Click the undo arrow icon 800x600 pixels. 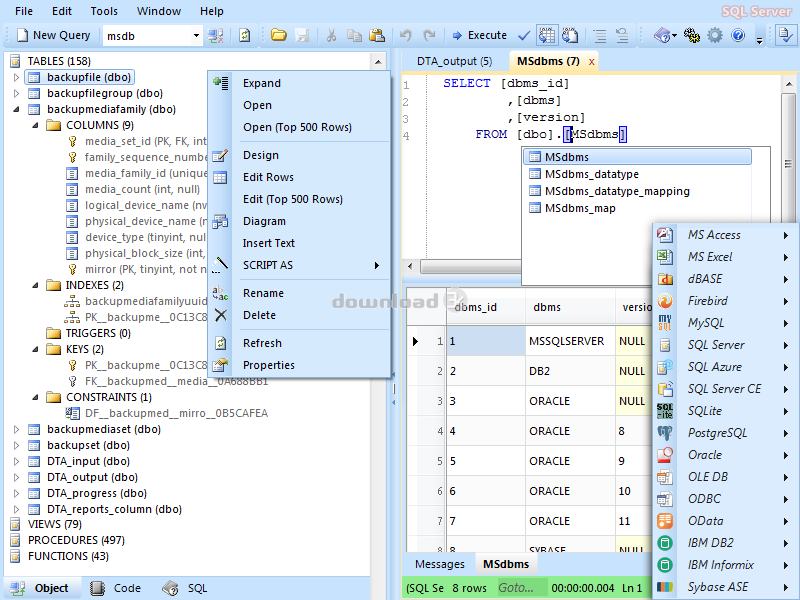coord(406,35)
